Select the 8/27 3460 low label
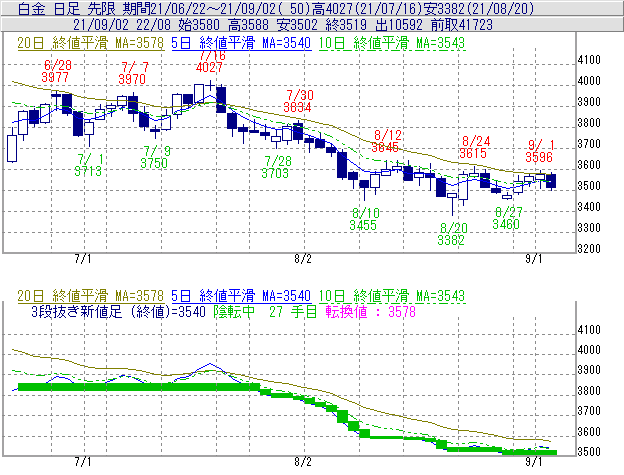This screenshot has height=475, width=624. click(x=507, y=218)
